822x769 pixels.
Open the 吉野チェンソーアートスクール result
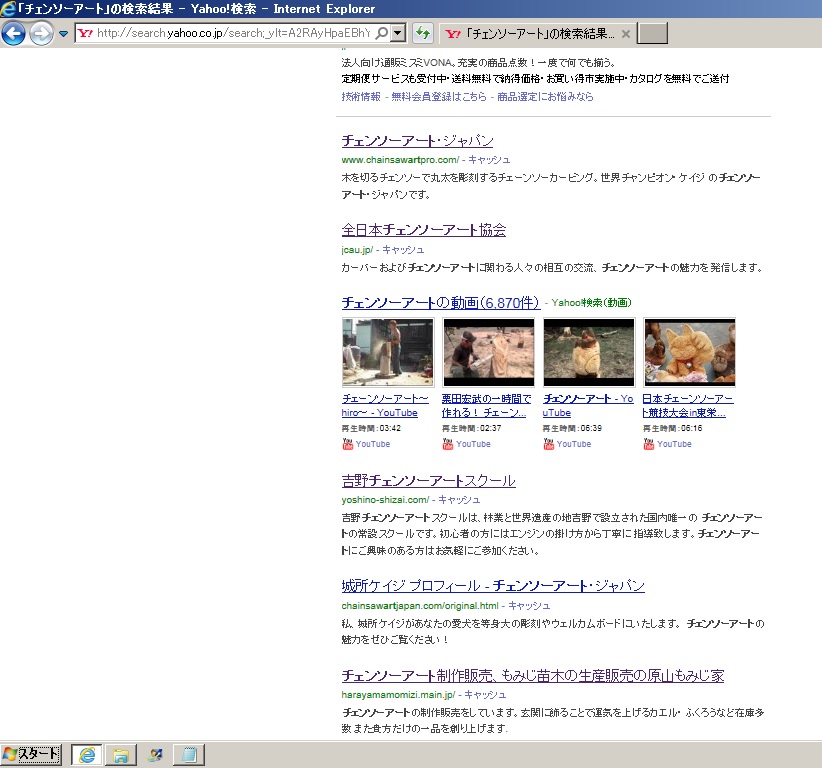428,481
